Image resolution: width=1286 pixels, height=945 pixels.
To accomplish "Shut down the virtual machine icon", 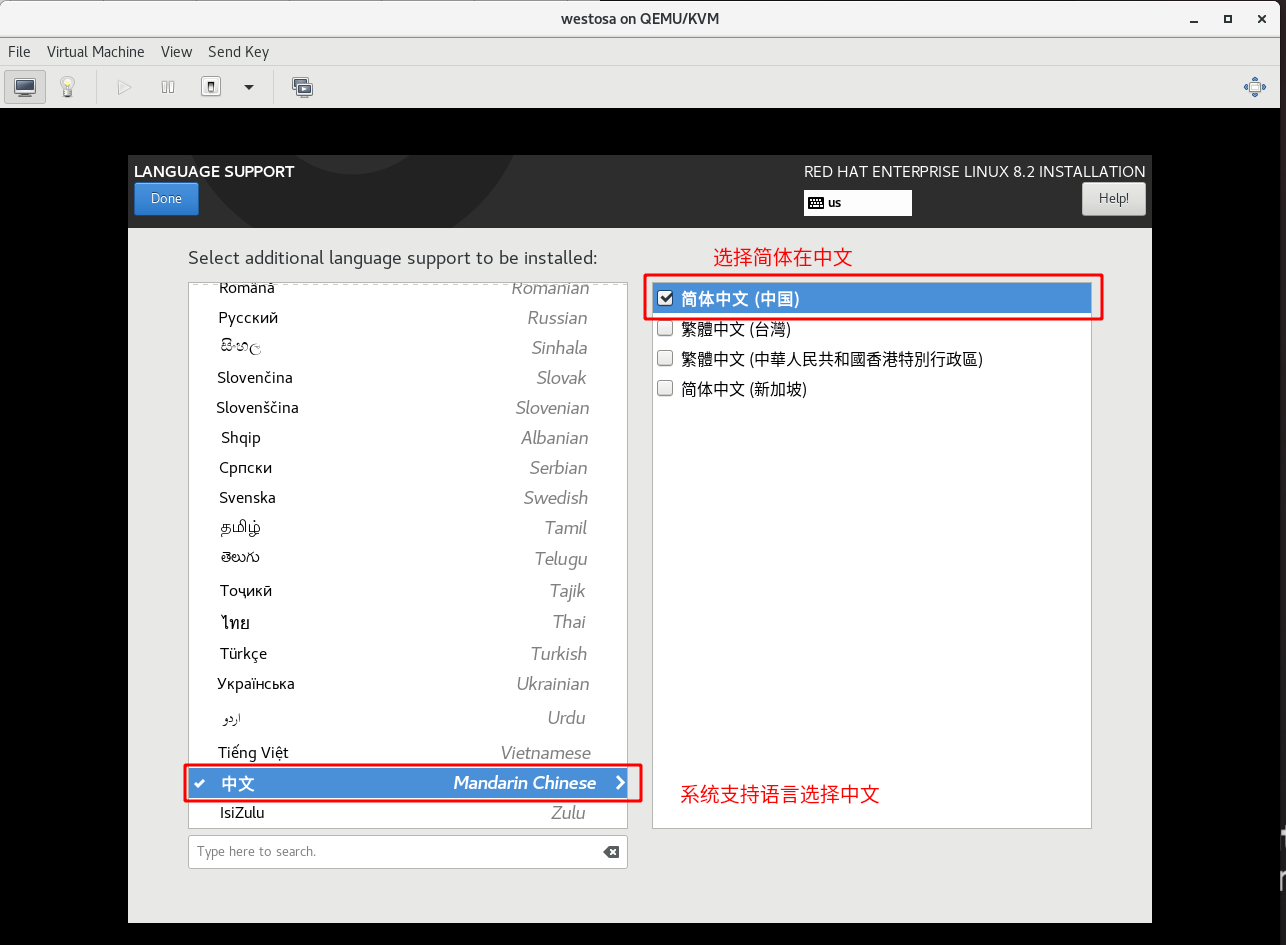I will tap(211, 87).
